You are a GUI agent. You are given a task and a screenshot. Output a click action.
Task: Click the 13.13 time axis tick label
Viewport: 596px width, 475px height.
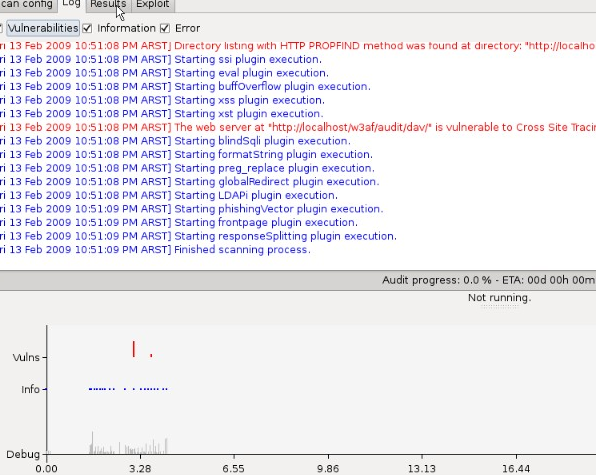tap(422, 469)
